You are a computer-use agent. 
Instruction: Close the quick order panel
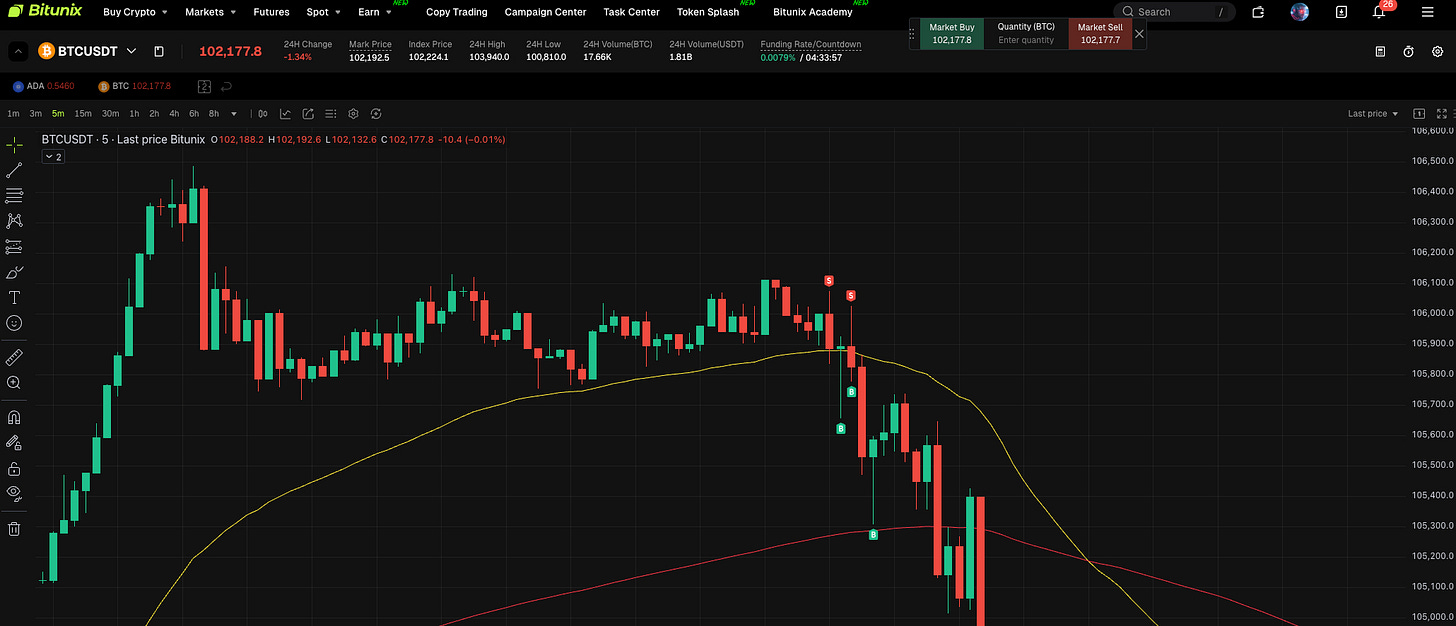pyautogui.click(x=1139, y=34)
